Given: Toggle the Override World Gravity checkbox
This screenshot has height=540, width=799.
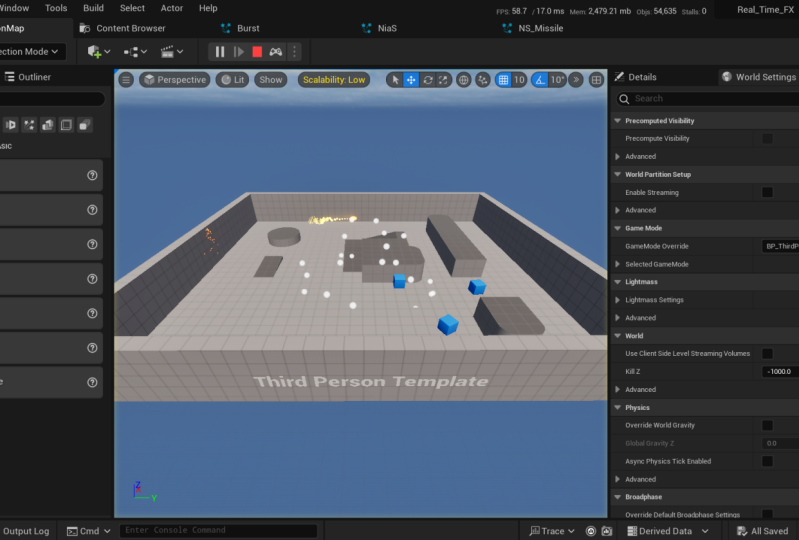Looking at the screenshot, I should coord(767,425).
